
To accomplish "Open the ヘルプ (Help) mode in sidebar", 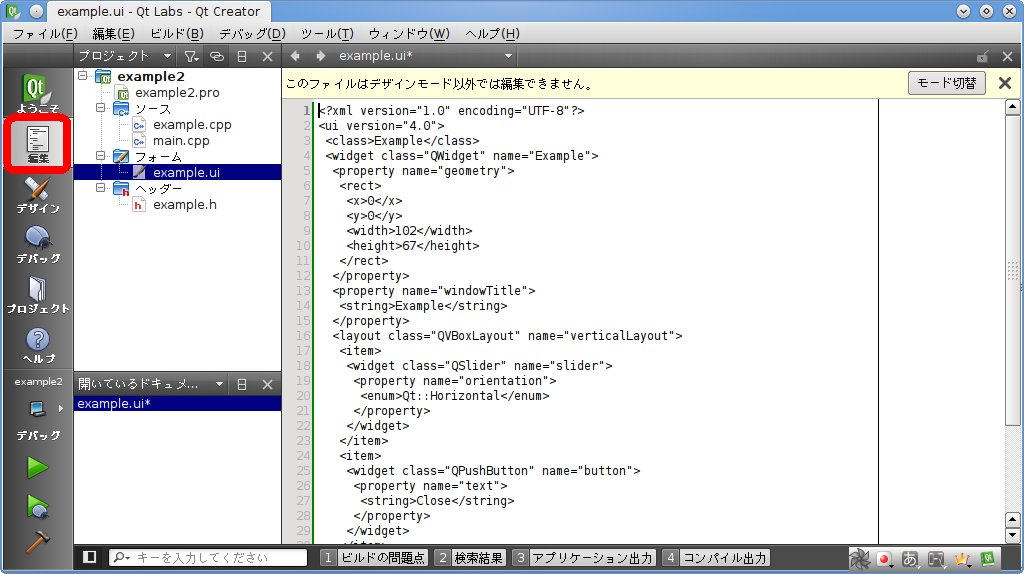I will (37, 344).
